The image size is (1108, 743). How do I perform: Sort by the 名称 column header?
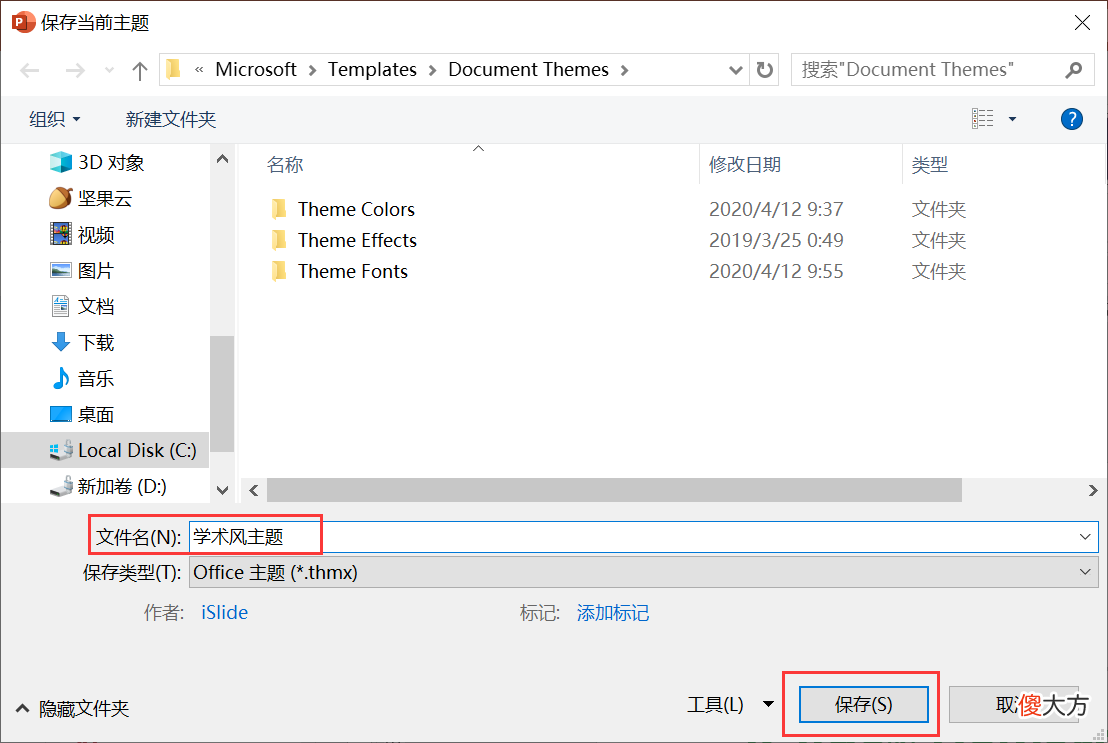[285, 165]
